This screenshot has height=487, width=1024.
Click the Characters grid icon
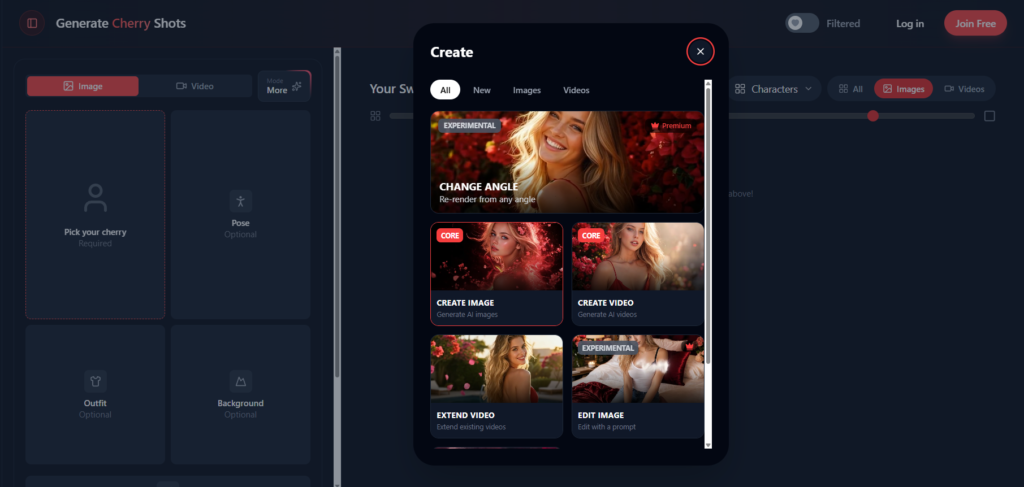pyautogui.click(x=740, y=89)
